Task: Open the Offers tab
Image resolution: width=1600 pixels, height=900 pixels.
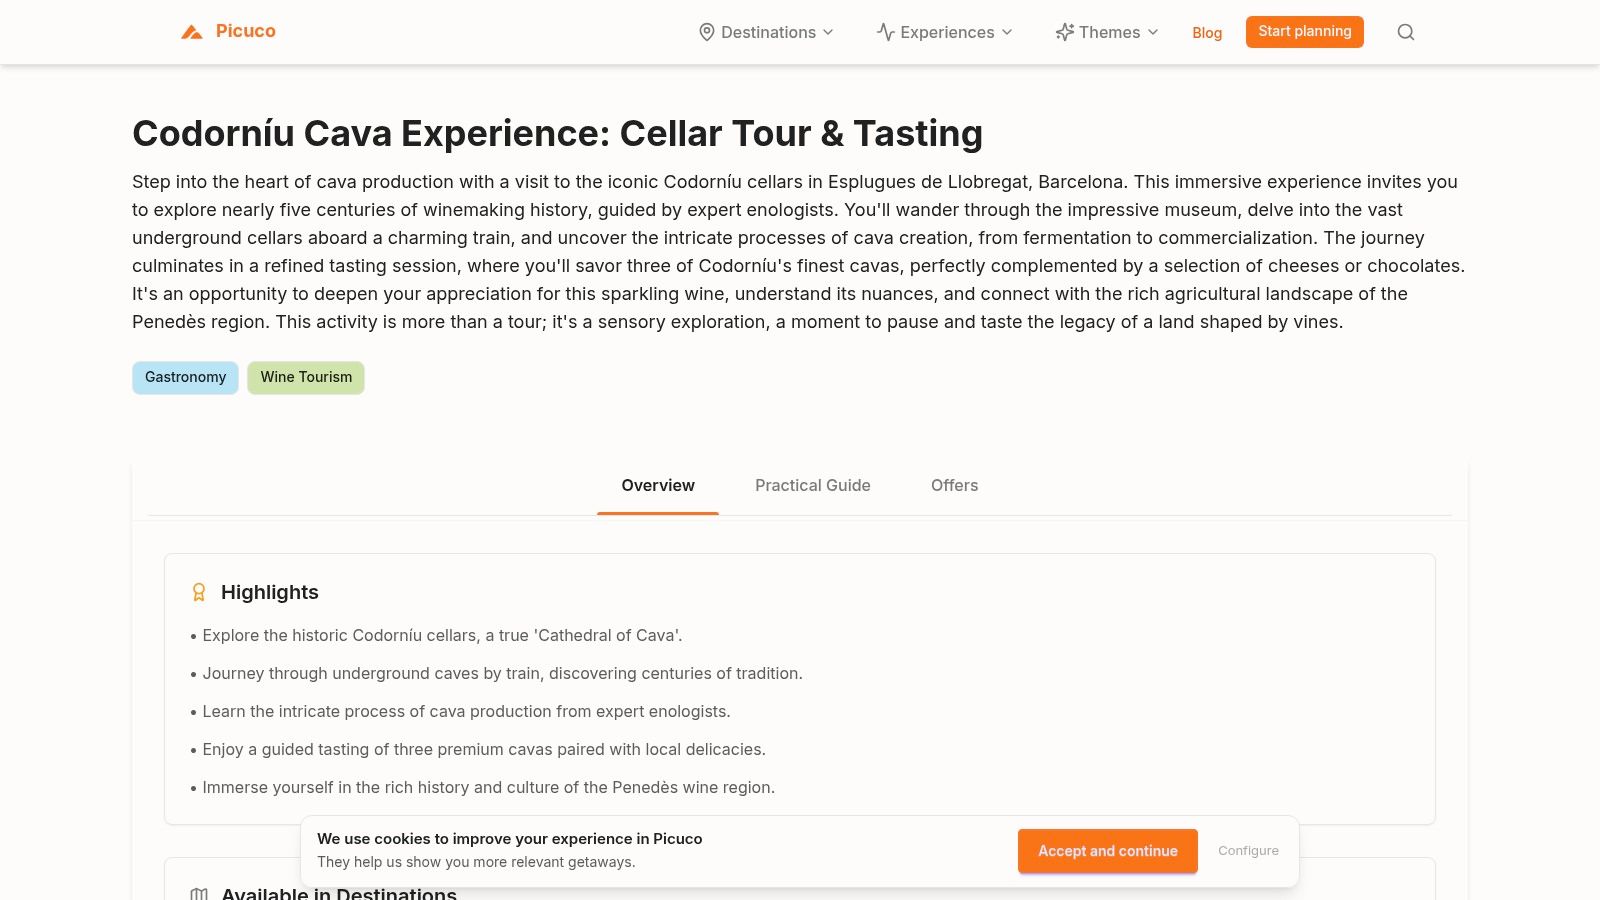Action: point(954,485)
